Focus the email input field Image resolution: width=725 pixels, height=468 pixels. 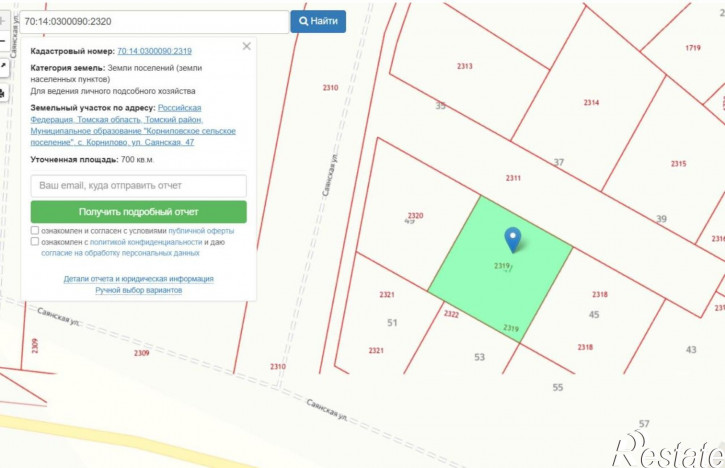click(x=138, y=186)
